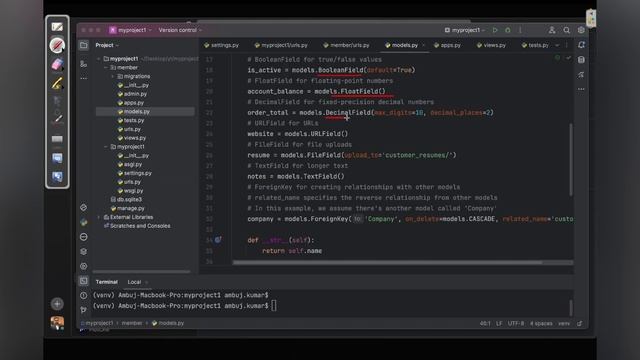Screen dimensions: 640x360
Task: Select the Local terminal tab
Action: pos(134,282)
